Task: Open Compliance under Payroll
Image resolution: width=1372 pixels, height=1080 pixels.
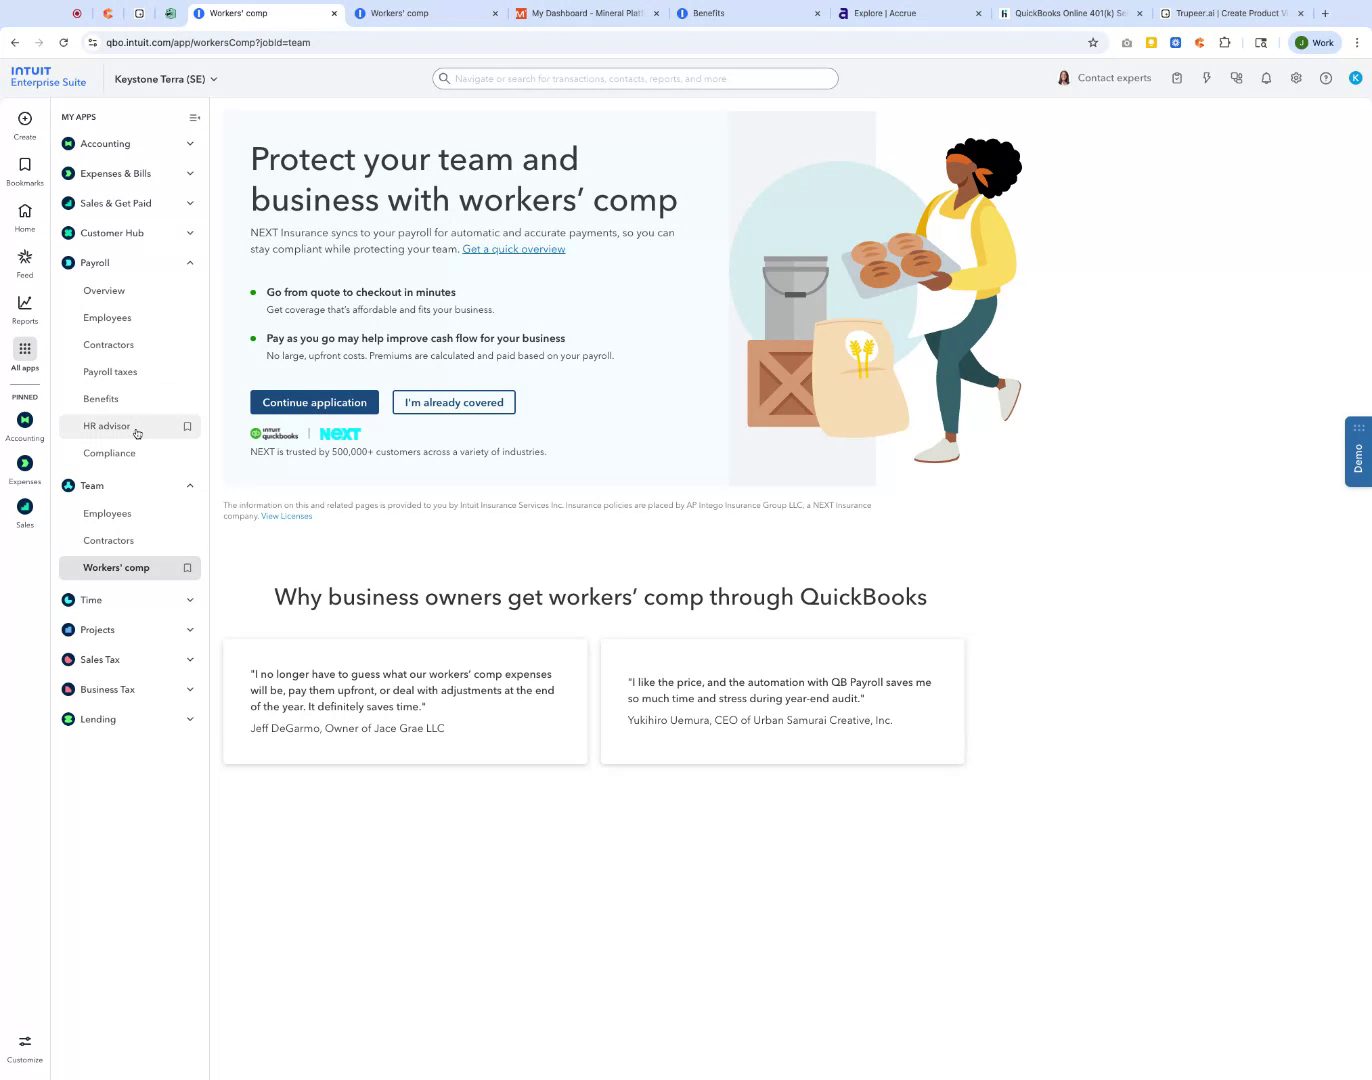Action: click(109, 453)
